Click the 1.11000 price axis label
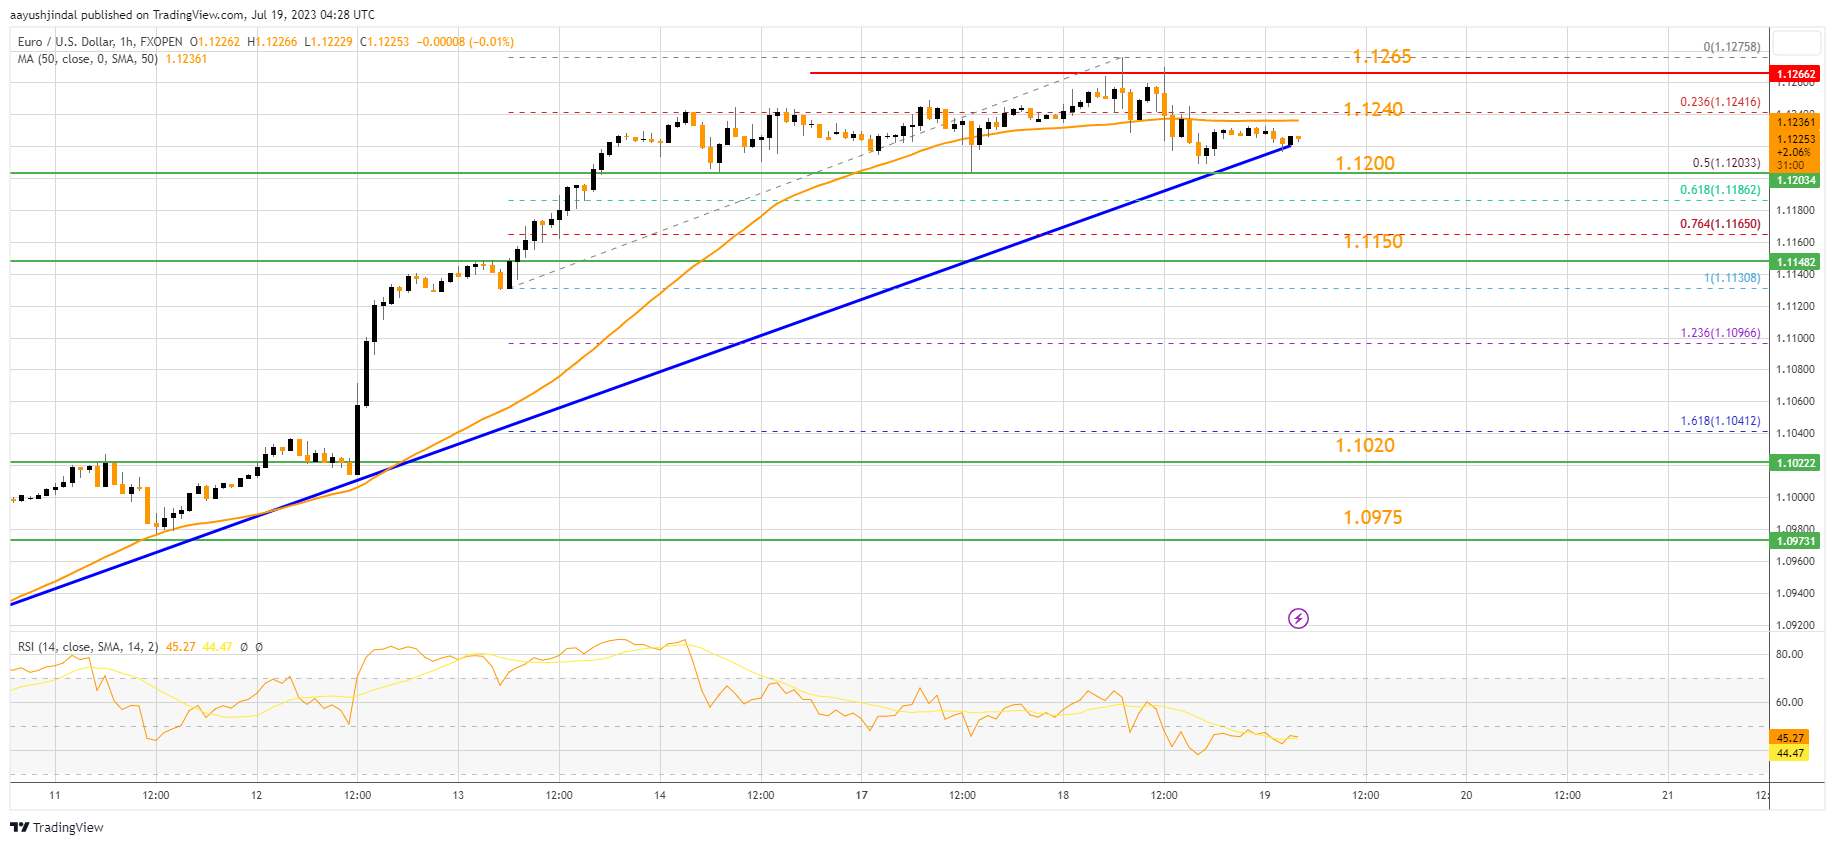1835x845 pixels. pyautogui.click(x=1795, y=338)
